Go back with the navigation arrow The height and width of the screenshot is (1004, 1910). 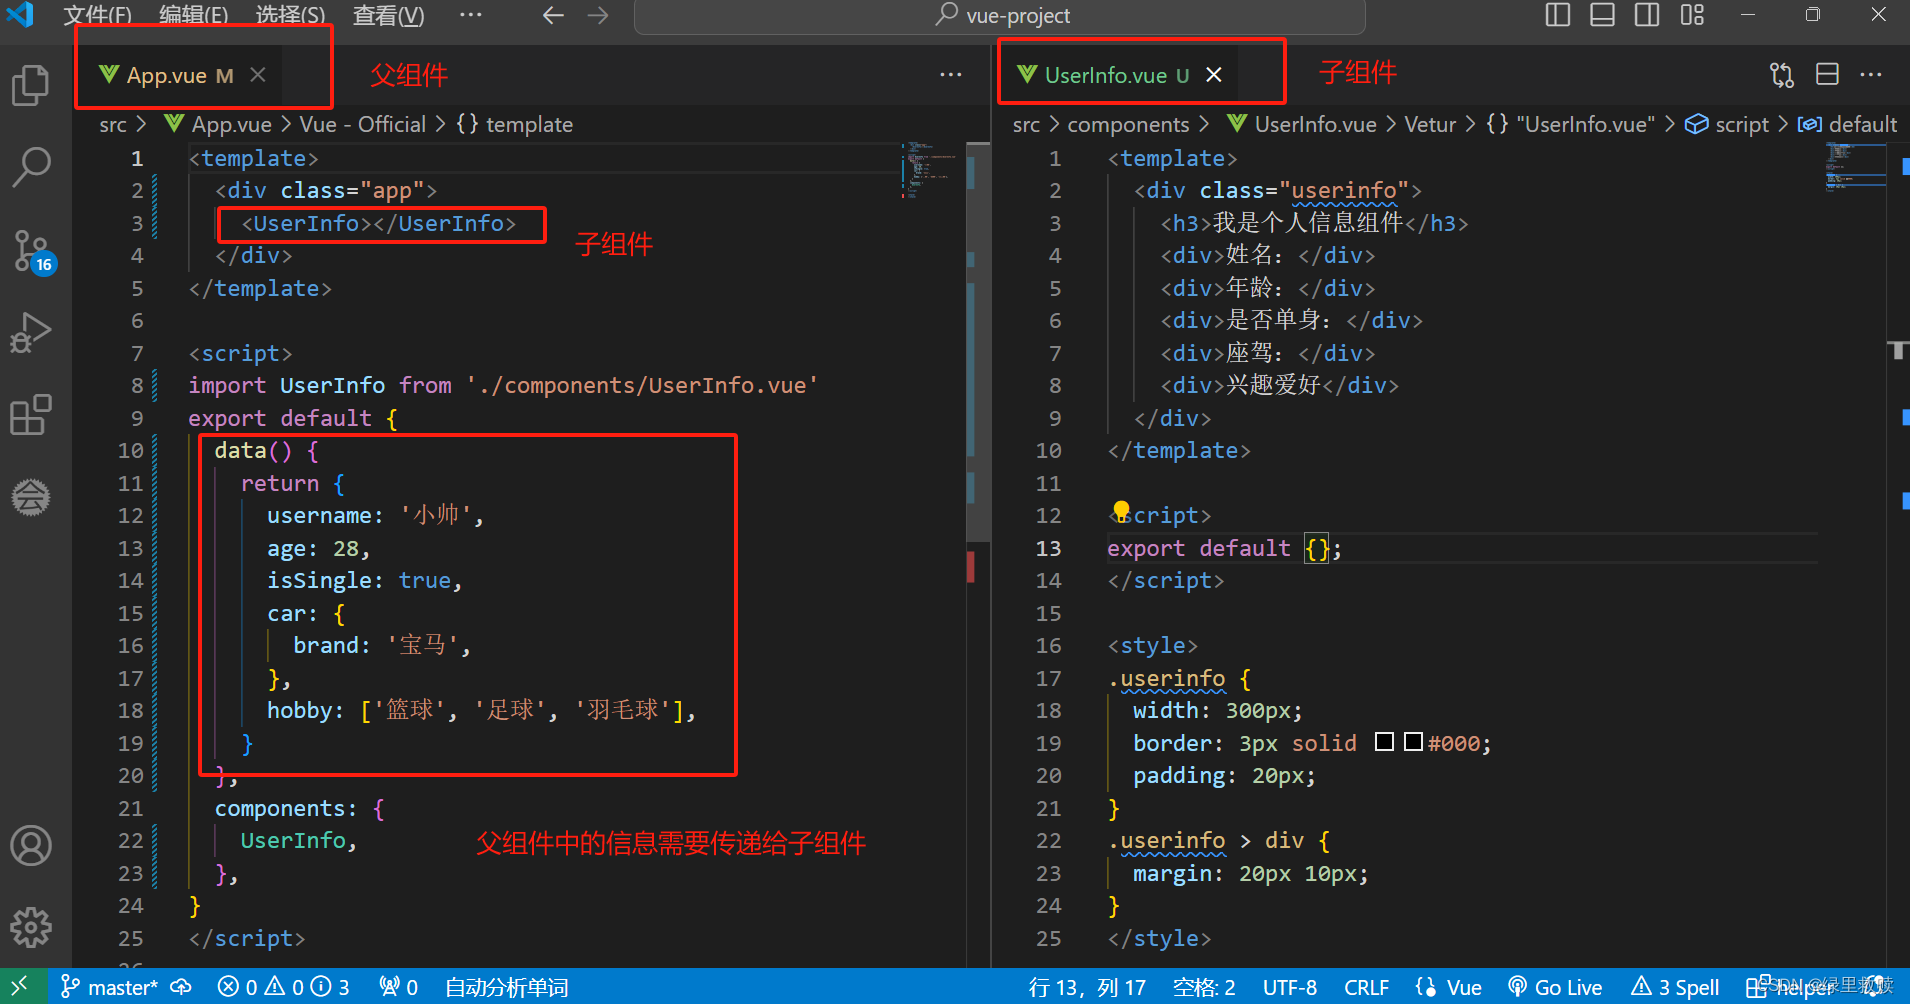click(553, 15)
